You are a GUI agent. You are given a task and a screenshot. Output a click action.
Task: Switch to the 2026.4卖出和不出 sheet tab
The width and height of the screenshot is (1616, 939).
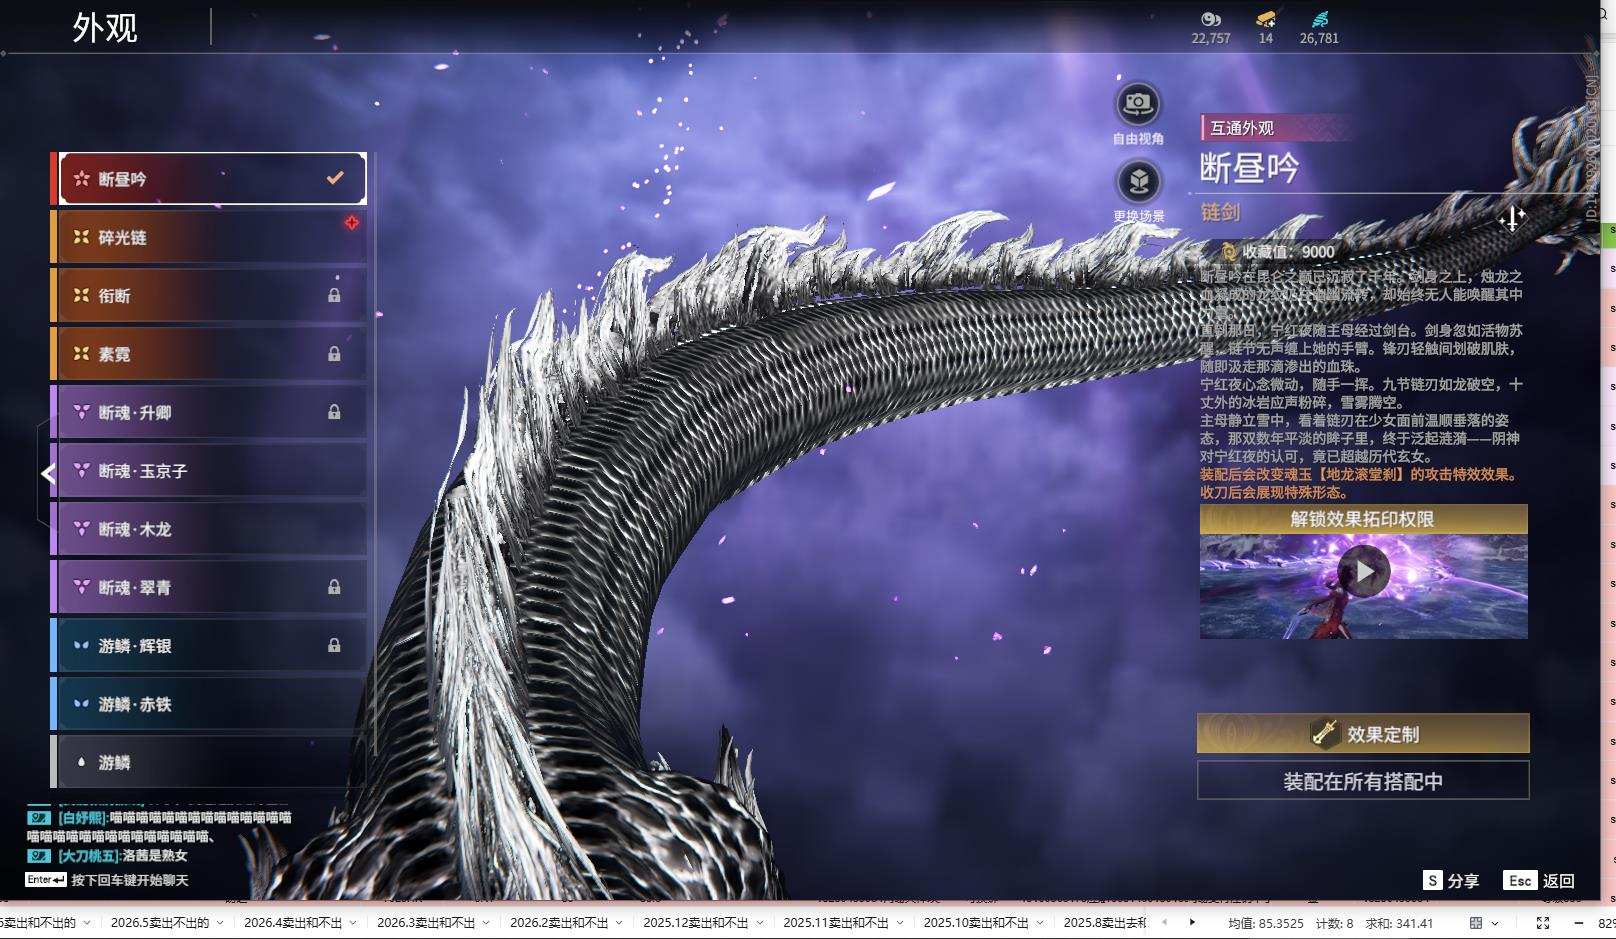tap(293, 923)
